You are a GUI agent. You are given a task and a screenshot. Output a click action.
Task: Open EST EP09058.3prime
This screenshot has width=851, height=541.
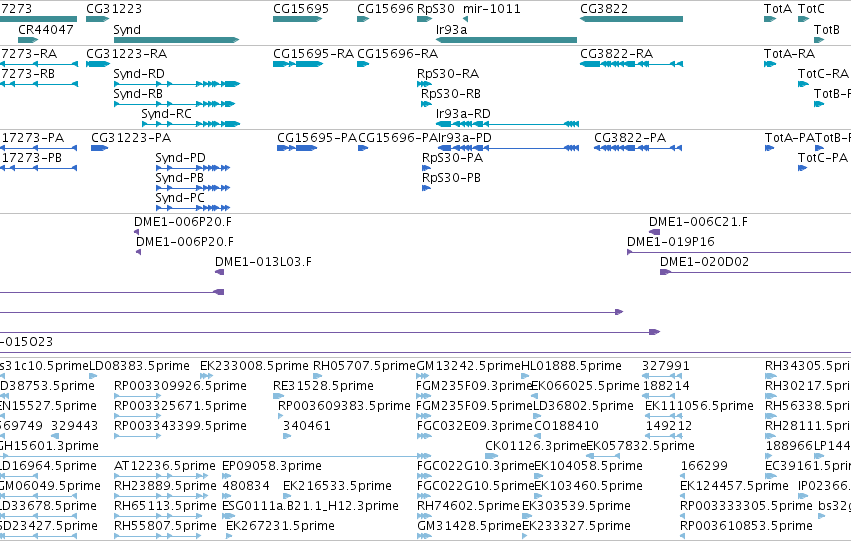[272, 467]
